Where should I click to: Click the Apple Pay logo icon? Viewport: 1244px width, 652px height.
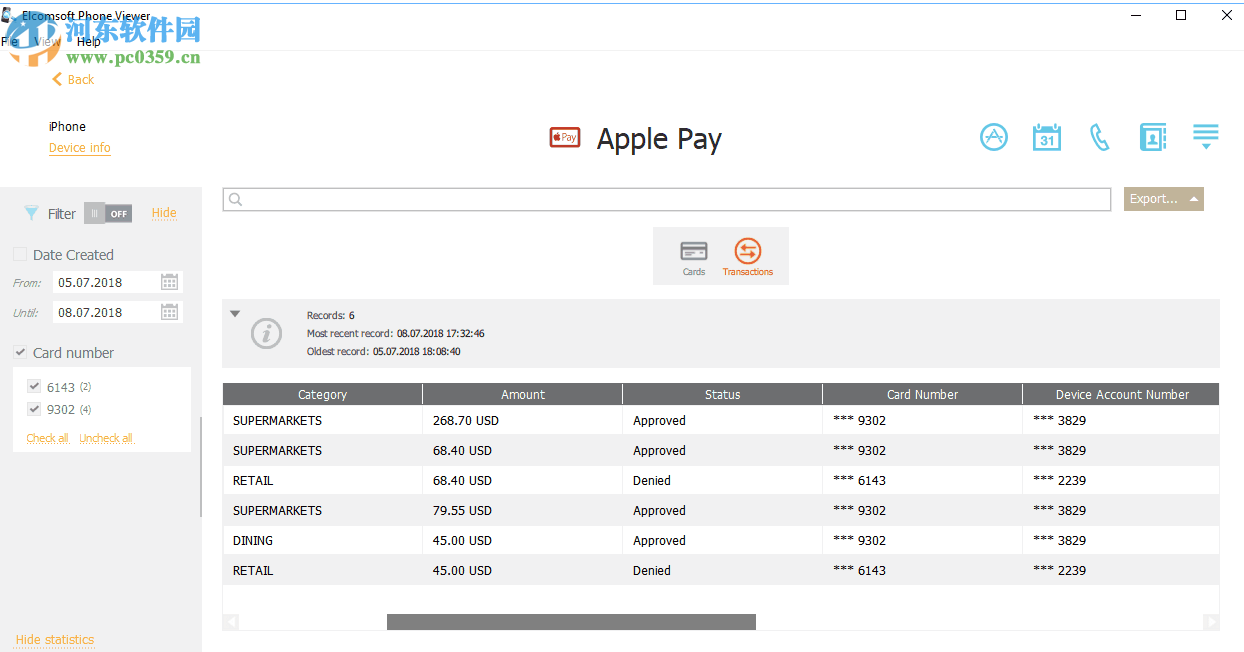pyautogui.click(x=565, y=138)
